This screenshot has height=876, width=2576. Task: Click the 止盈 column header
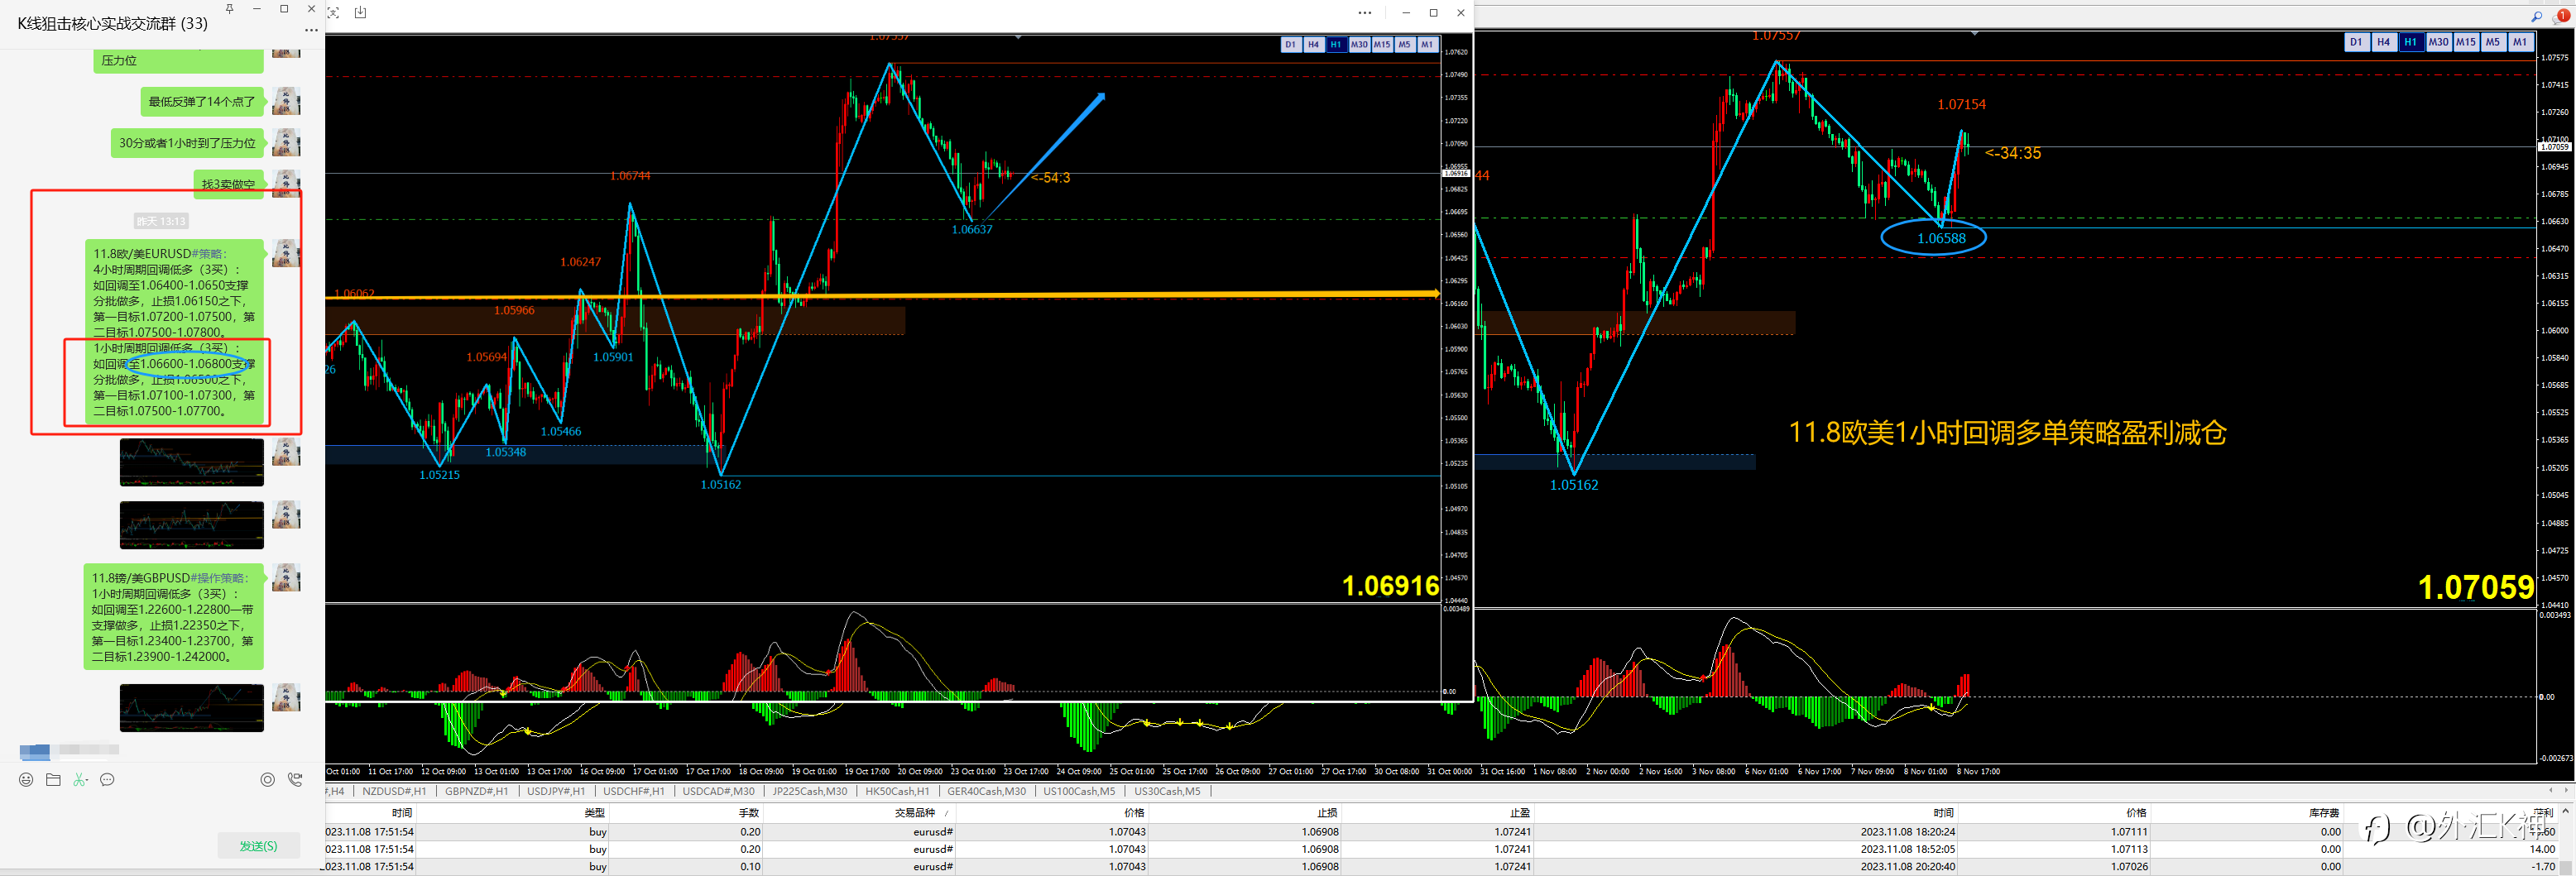[1520, 813]
